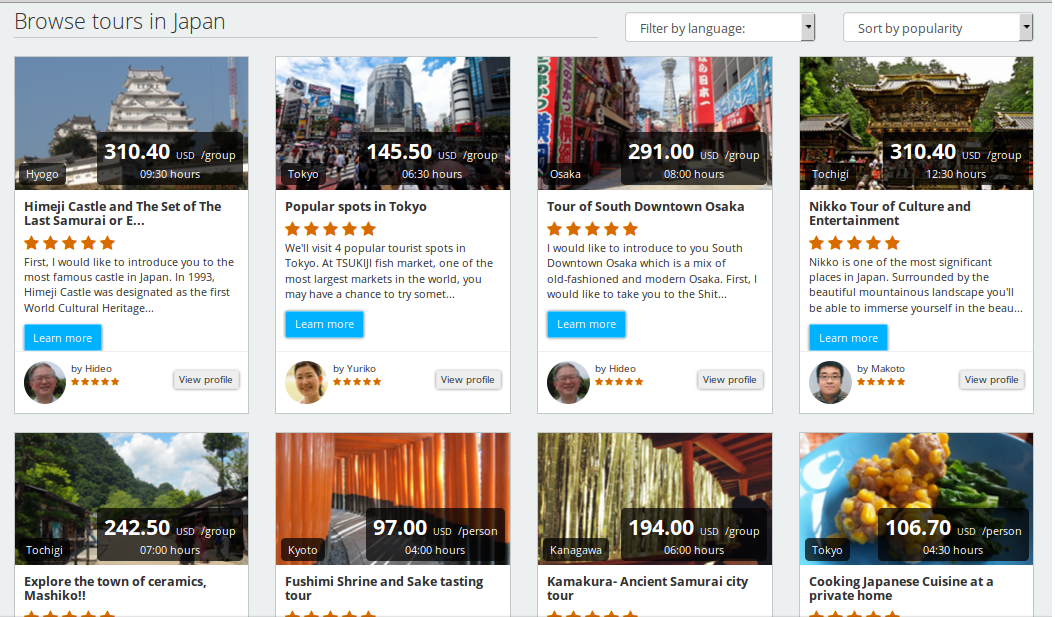View Hideo's profile under Himeji Castle tour
The image size is (1055, 617).
click(206, 379)
